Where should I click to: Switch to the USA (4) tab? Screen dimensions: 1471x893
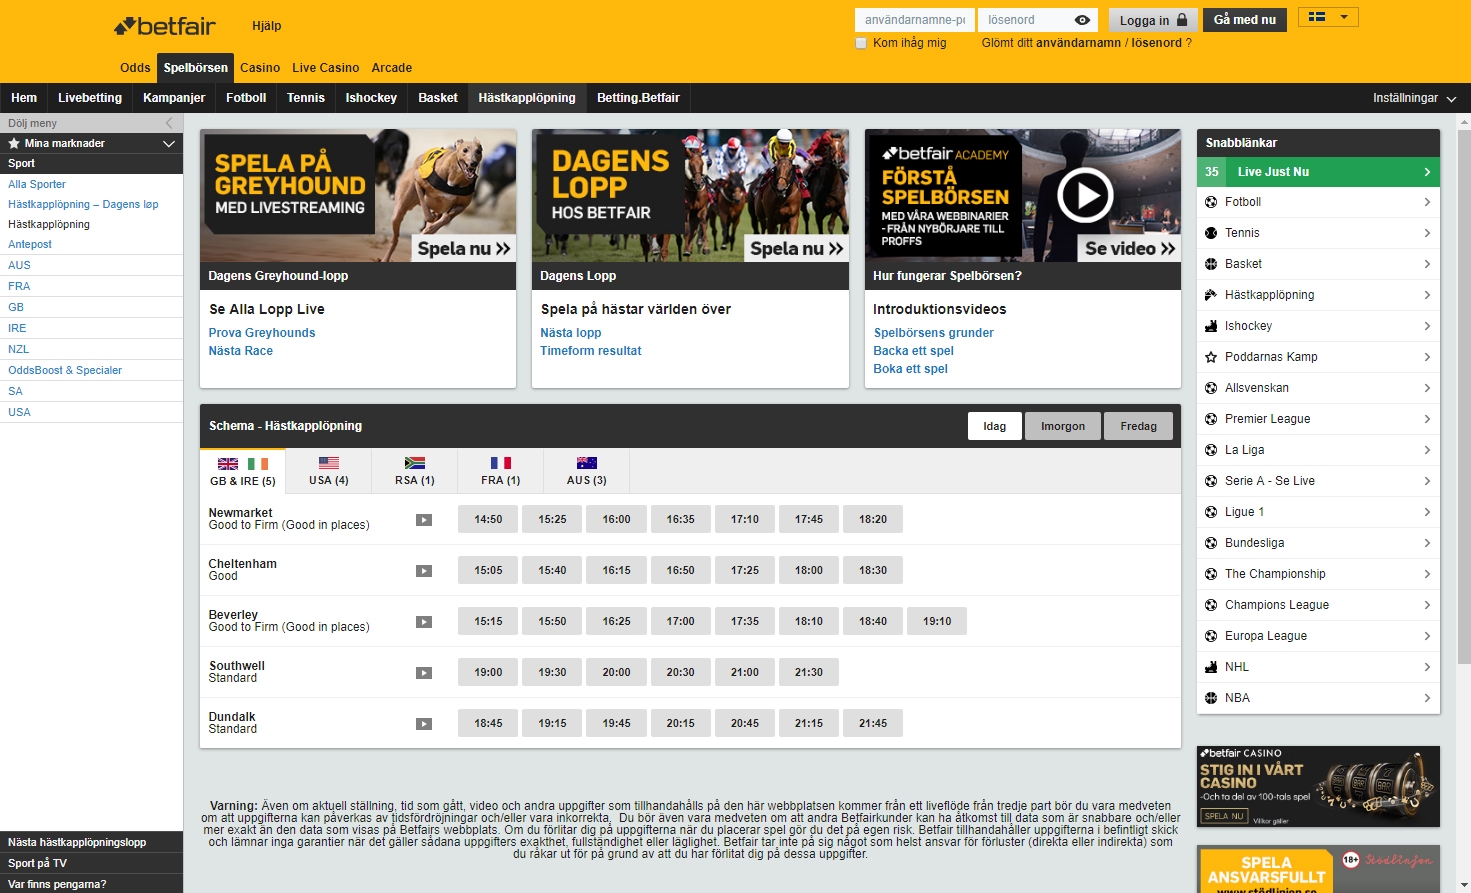(328, 471)
